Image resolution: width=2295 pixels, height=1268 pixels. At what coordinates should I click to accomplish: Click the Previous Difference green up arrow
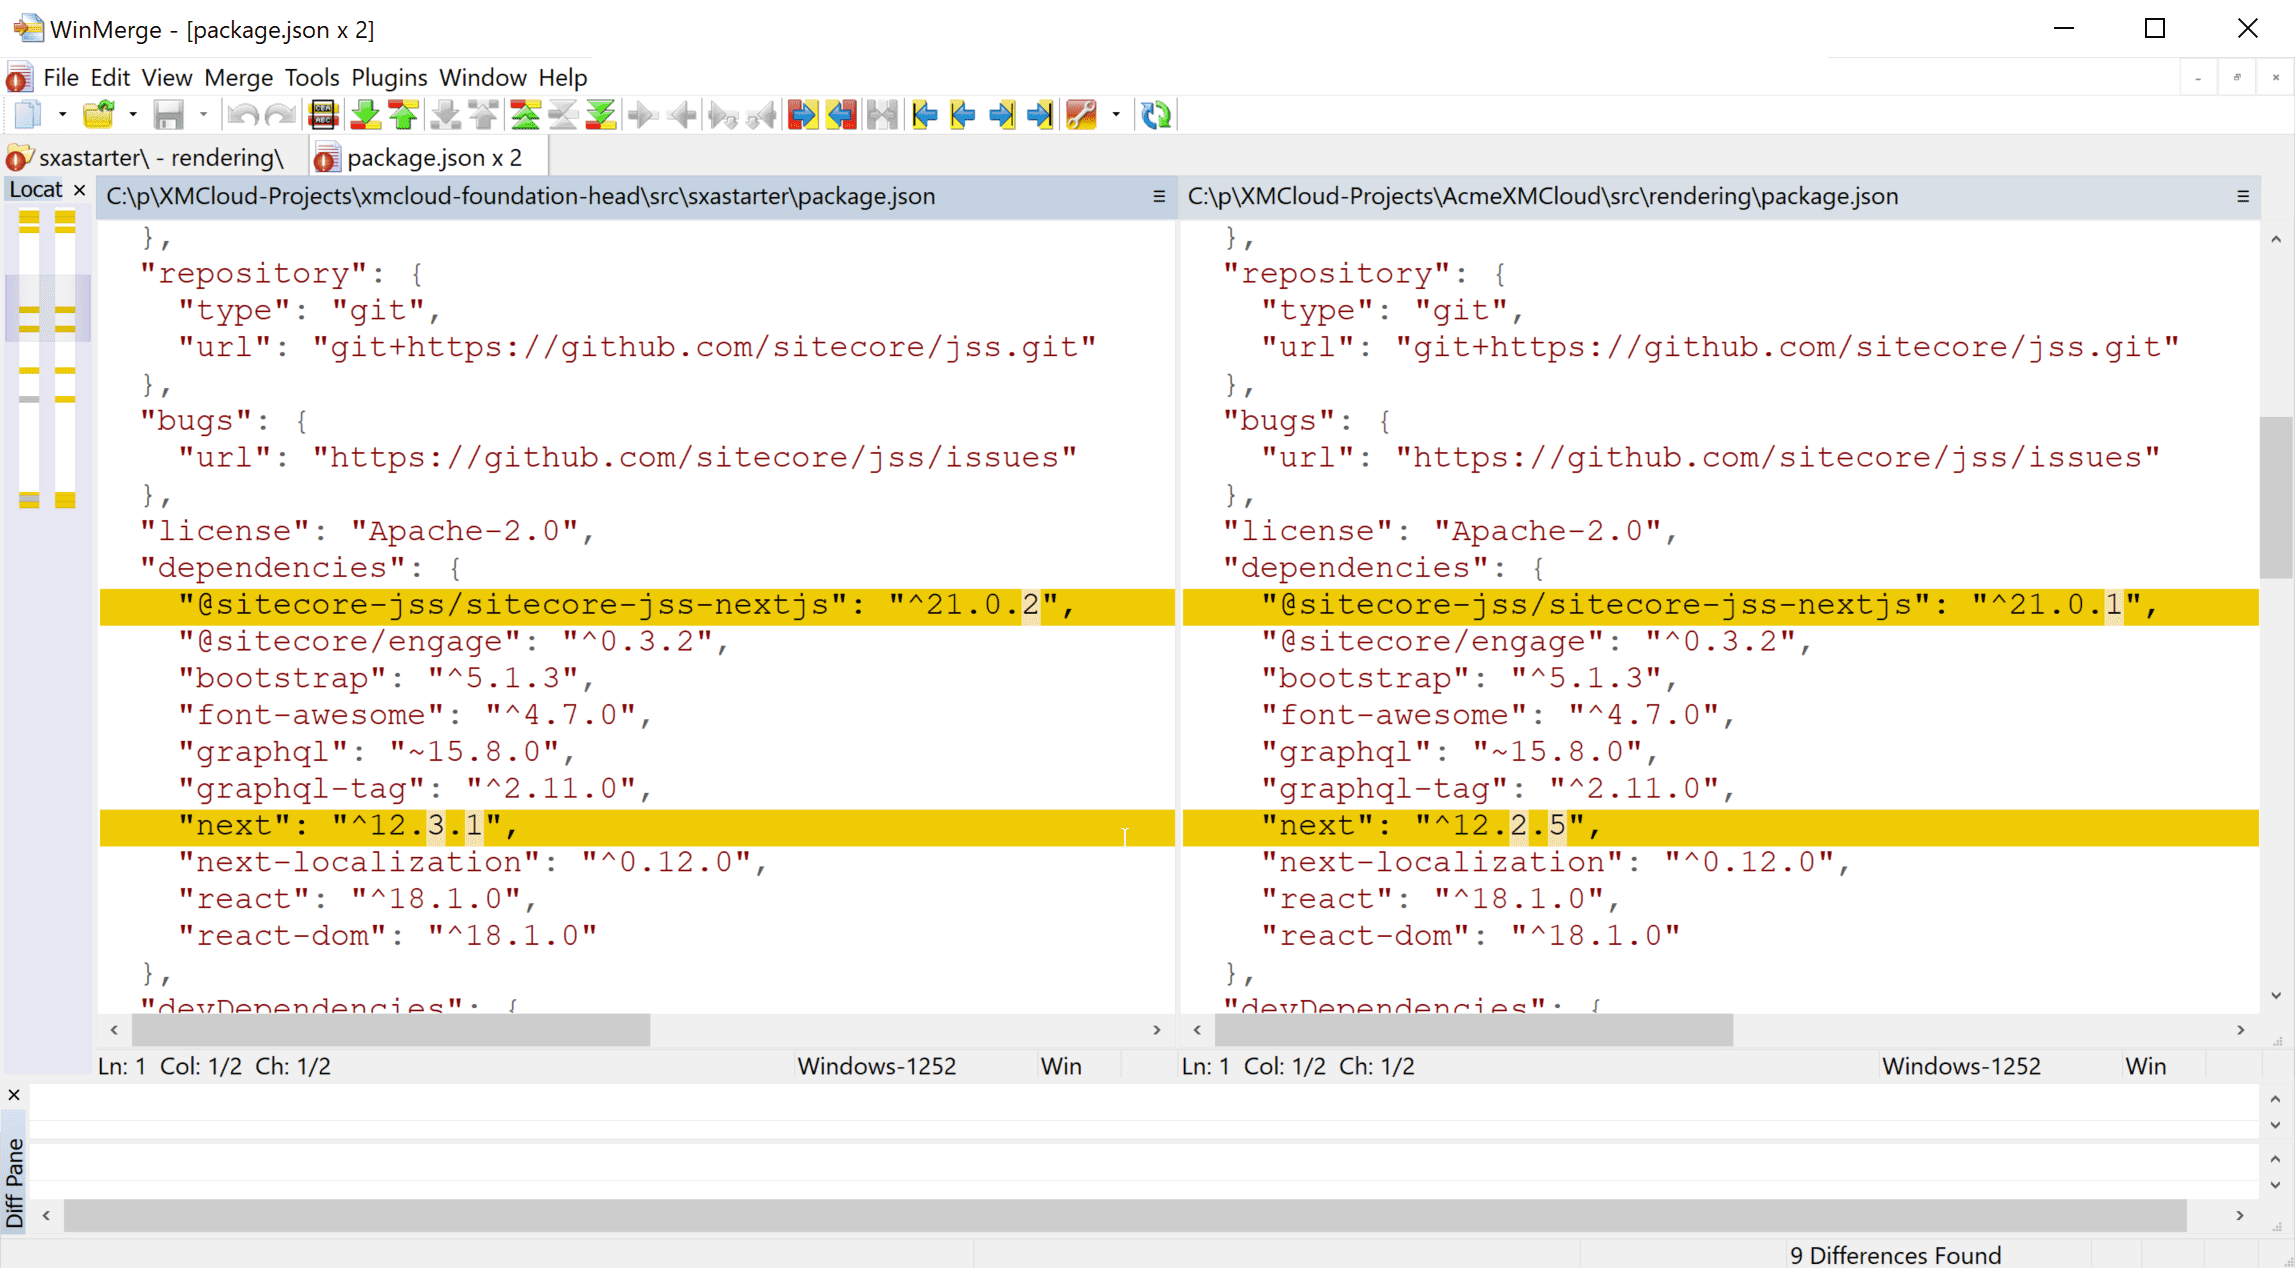point(404,115)
